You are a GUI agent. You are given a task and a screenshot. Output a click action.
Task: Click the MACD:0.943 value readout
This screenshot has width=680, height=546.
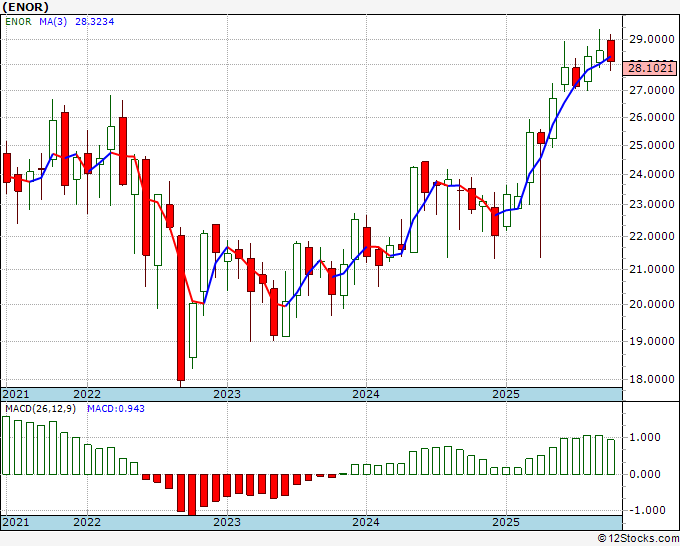116,409
